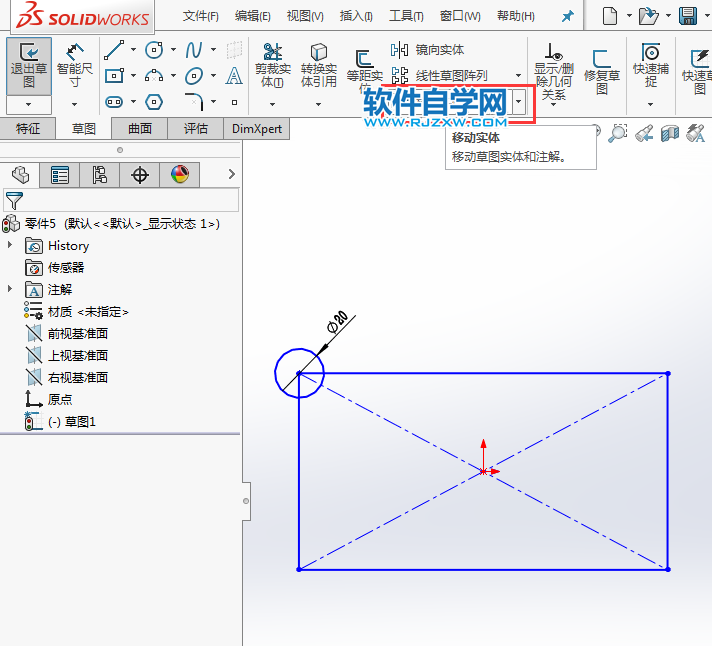Toggle the menu bar pin
The image size is (712, 646).
pos(568,17)
